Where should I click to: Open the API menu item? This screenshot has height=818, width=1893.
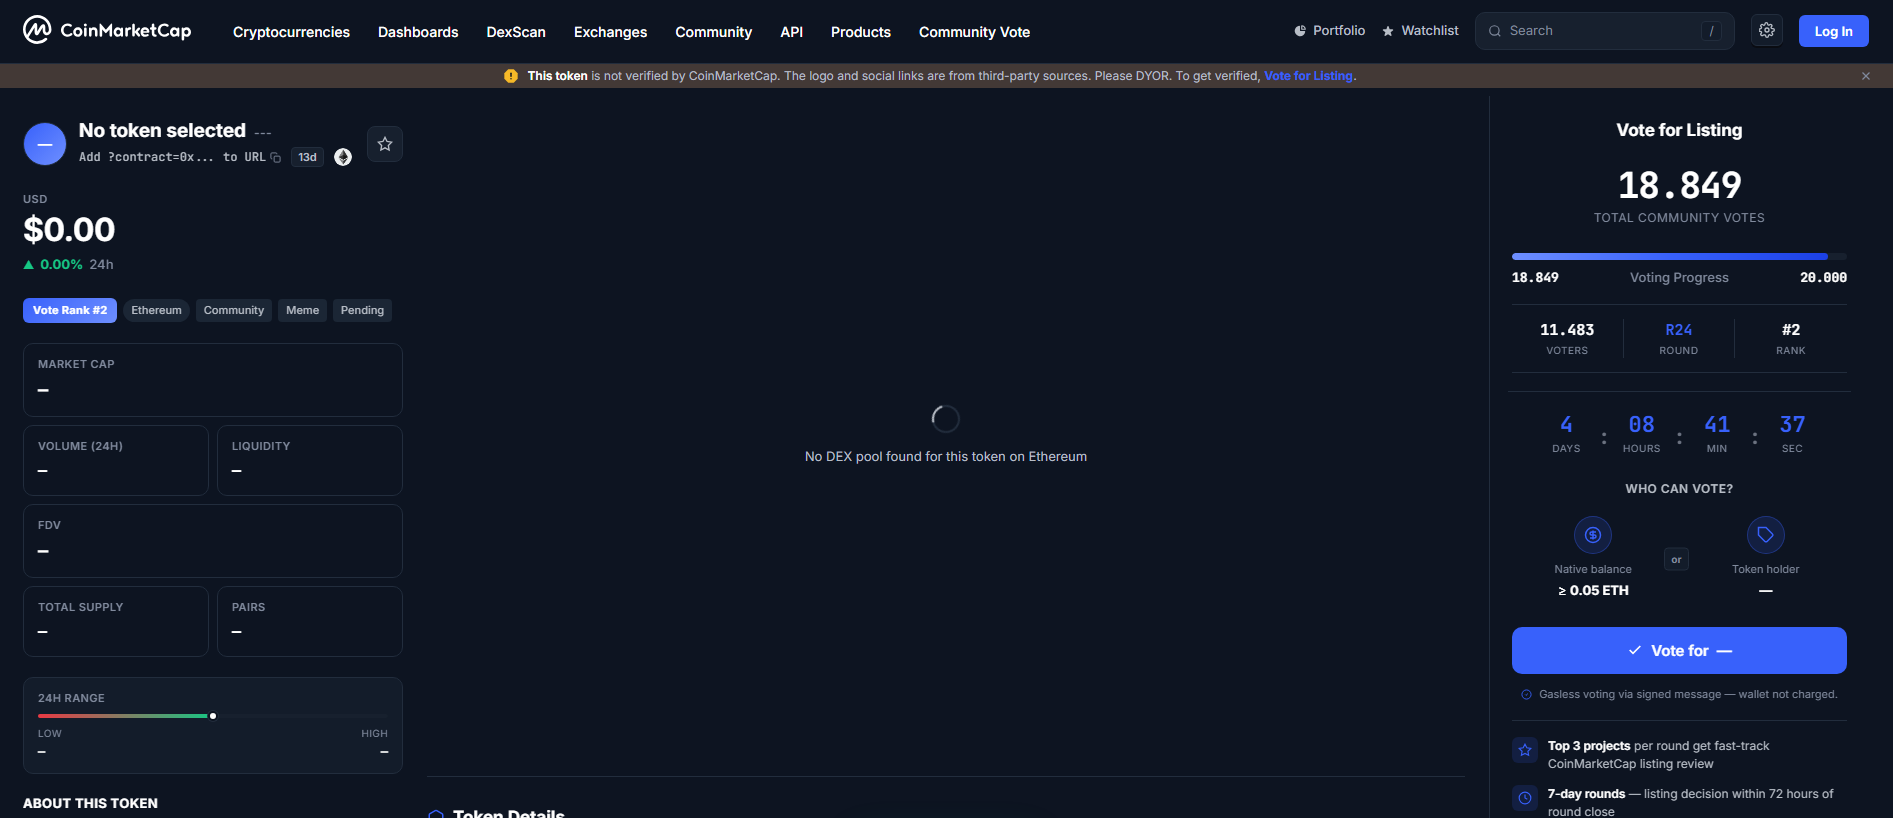coord(791,32)
